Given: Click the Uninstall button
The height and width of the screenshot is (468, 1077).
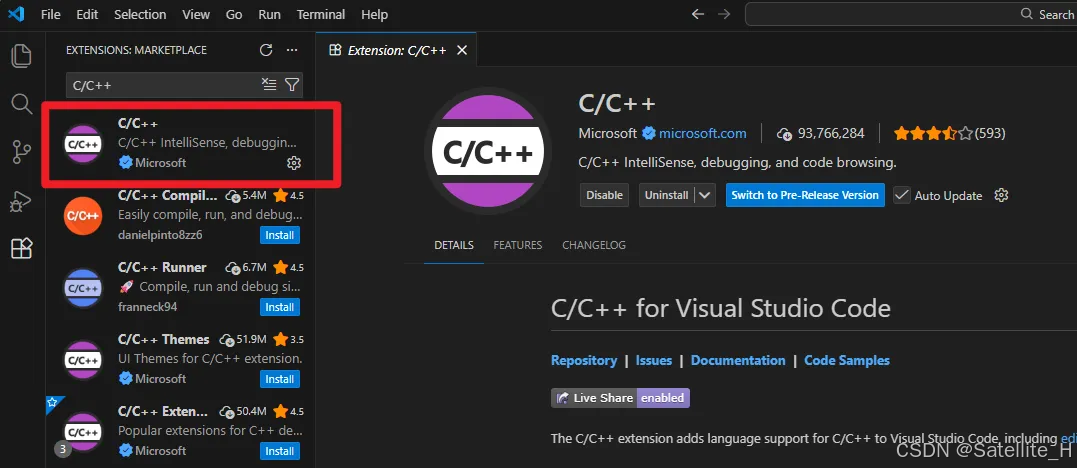Looking at the screenshot, I should pos(666,195).
